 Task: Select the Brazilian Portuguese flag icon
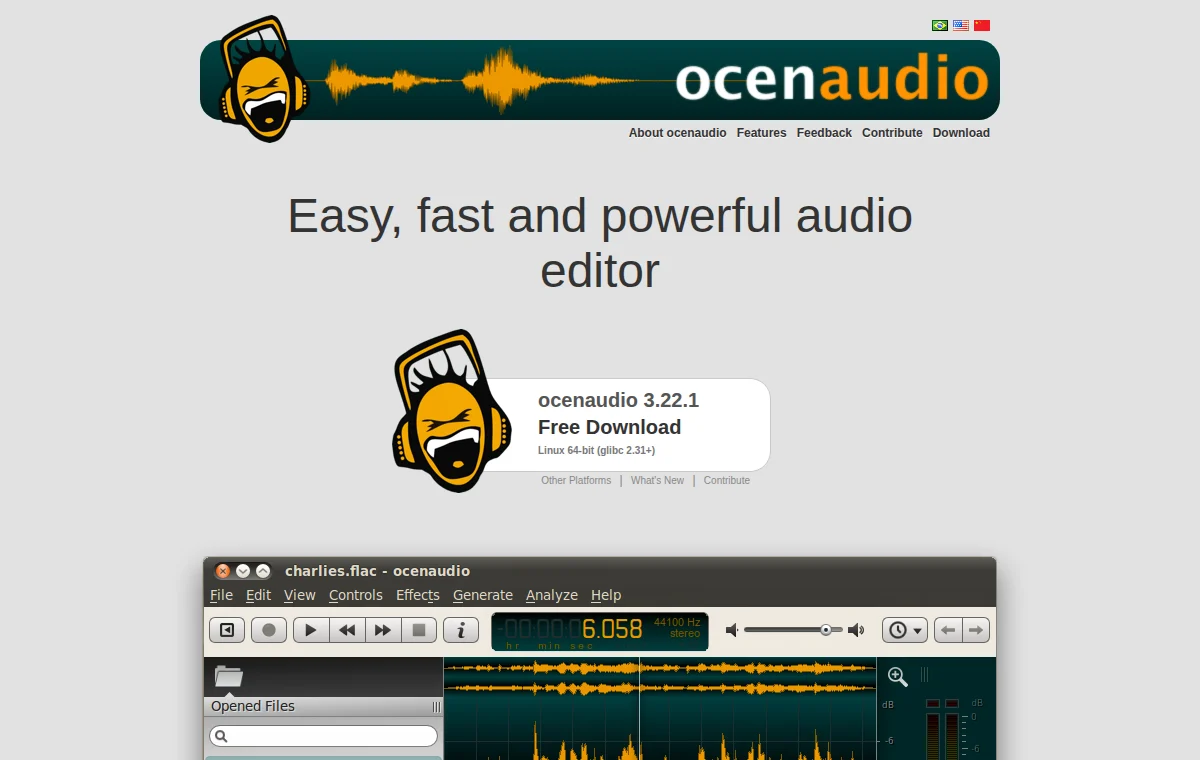[x=940, y=25]
